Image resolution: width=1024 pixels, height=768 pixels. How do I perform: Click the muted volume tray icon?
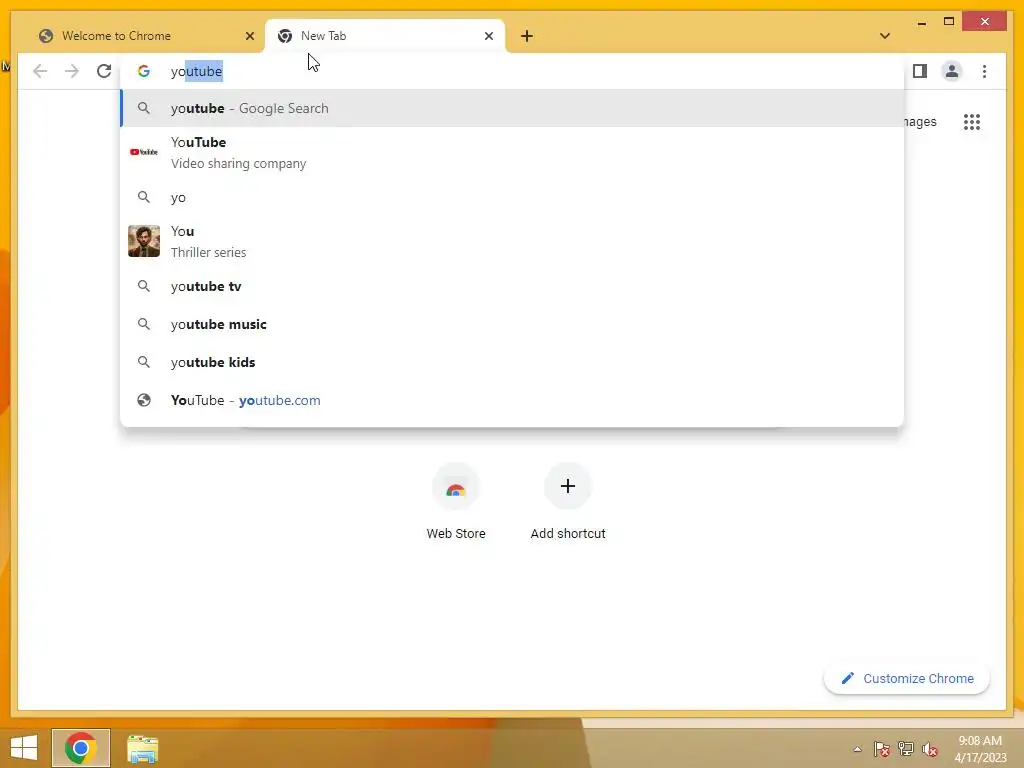pos(929,749)
